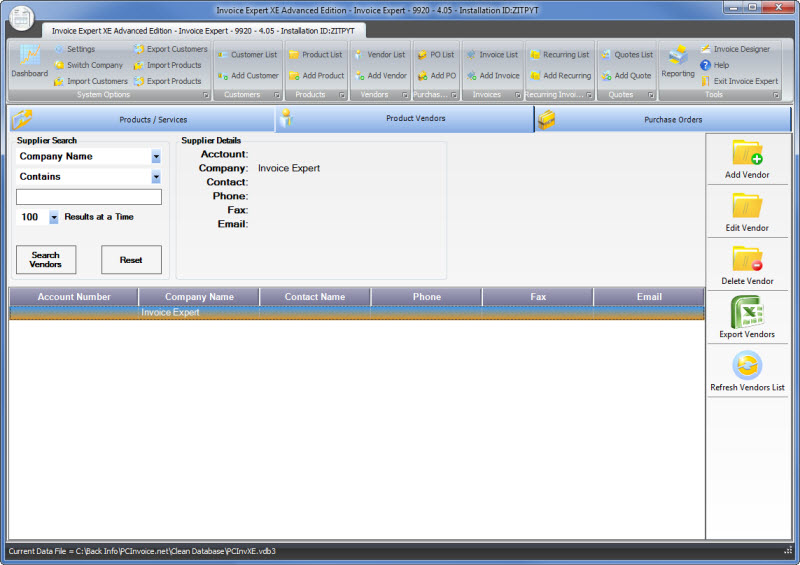
Task: Click the Current Data File status text
Action: (142, 551)
